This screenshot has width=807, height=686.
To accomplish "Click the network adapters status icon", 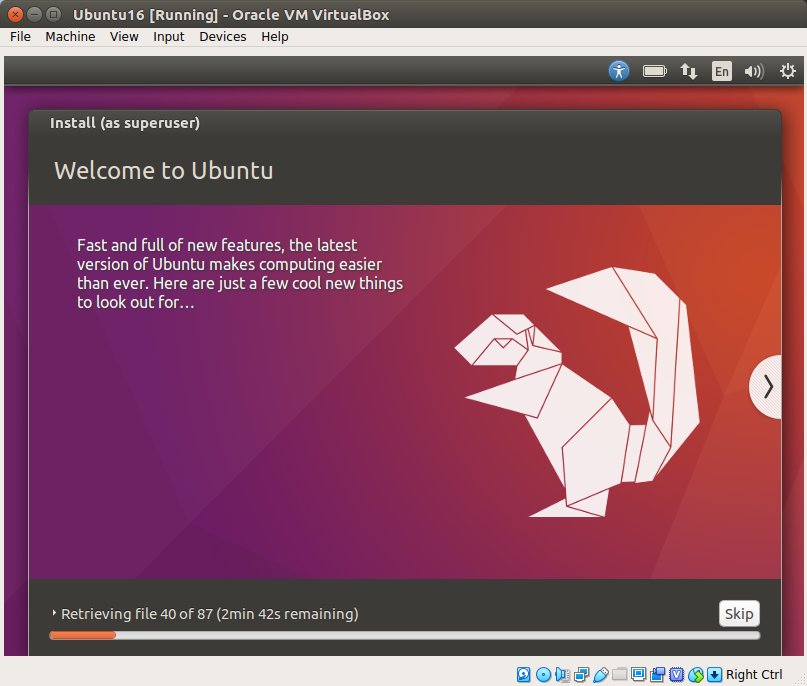I will [582, 675].
